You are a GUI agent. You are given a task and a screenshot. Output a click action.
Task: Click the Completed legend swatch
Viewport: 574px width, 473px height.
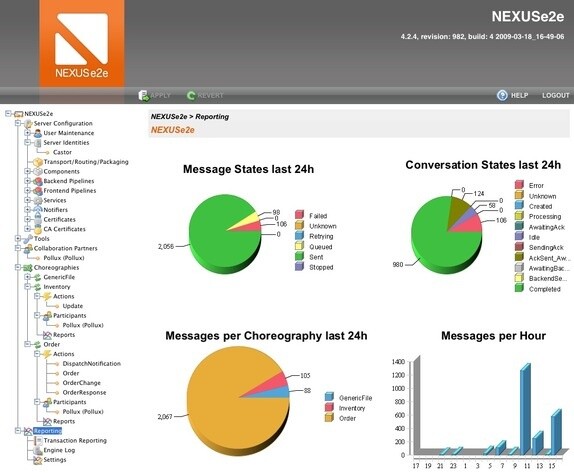point(519,288)
